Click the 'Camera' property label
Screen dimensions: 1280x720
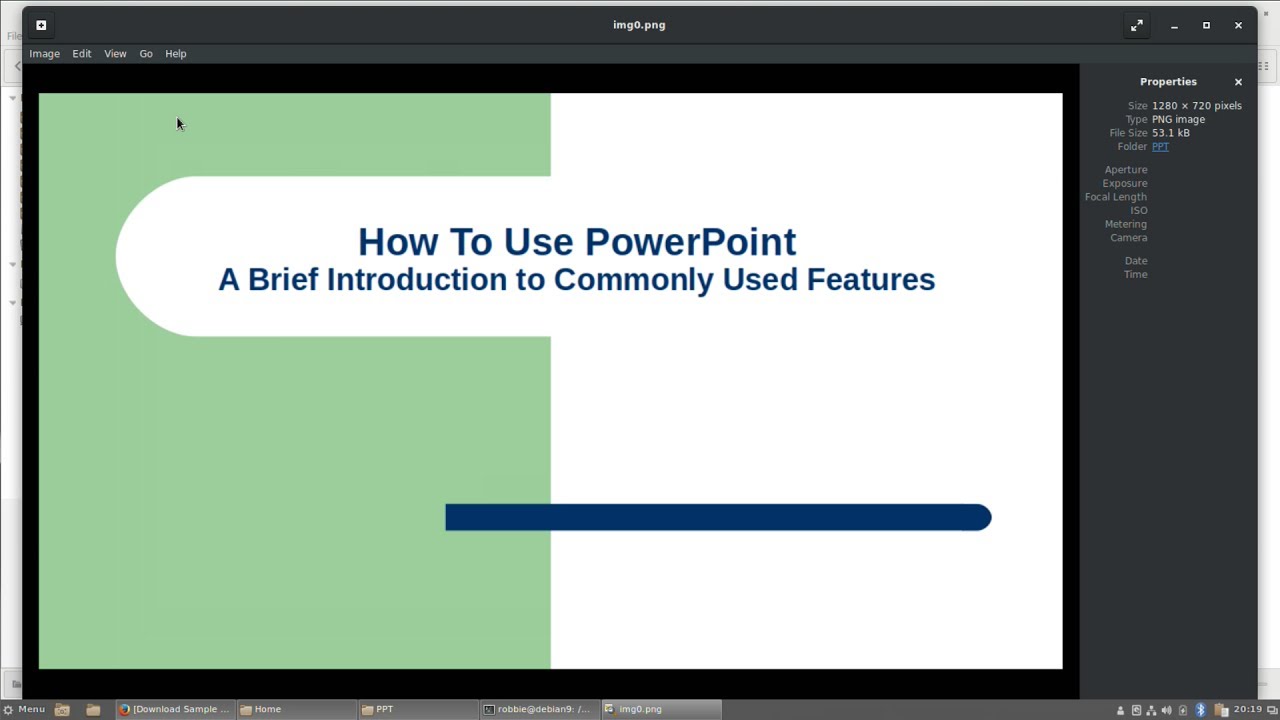(1129, 238)
